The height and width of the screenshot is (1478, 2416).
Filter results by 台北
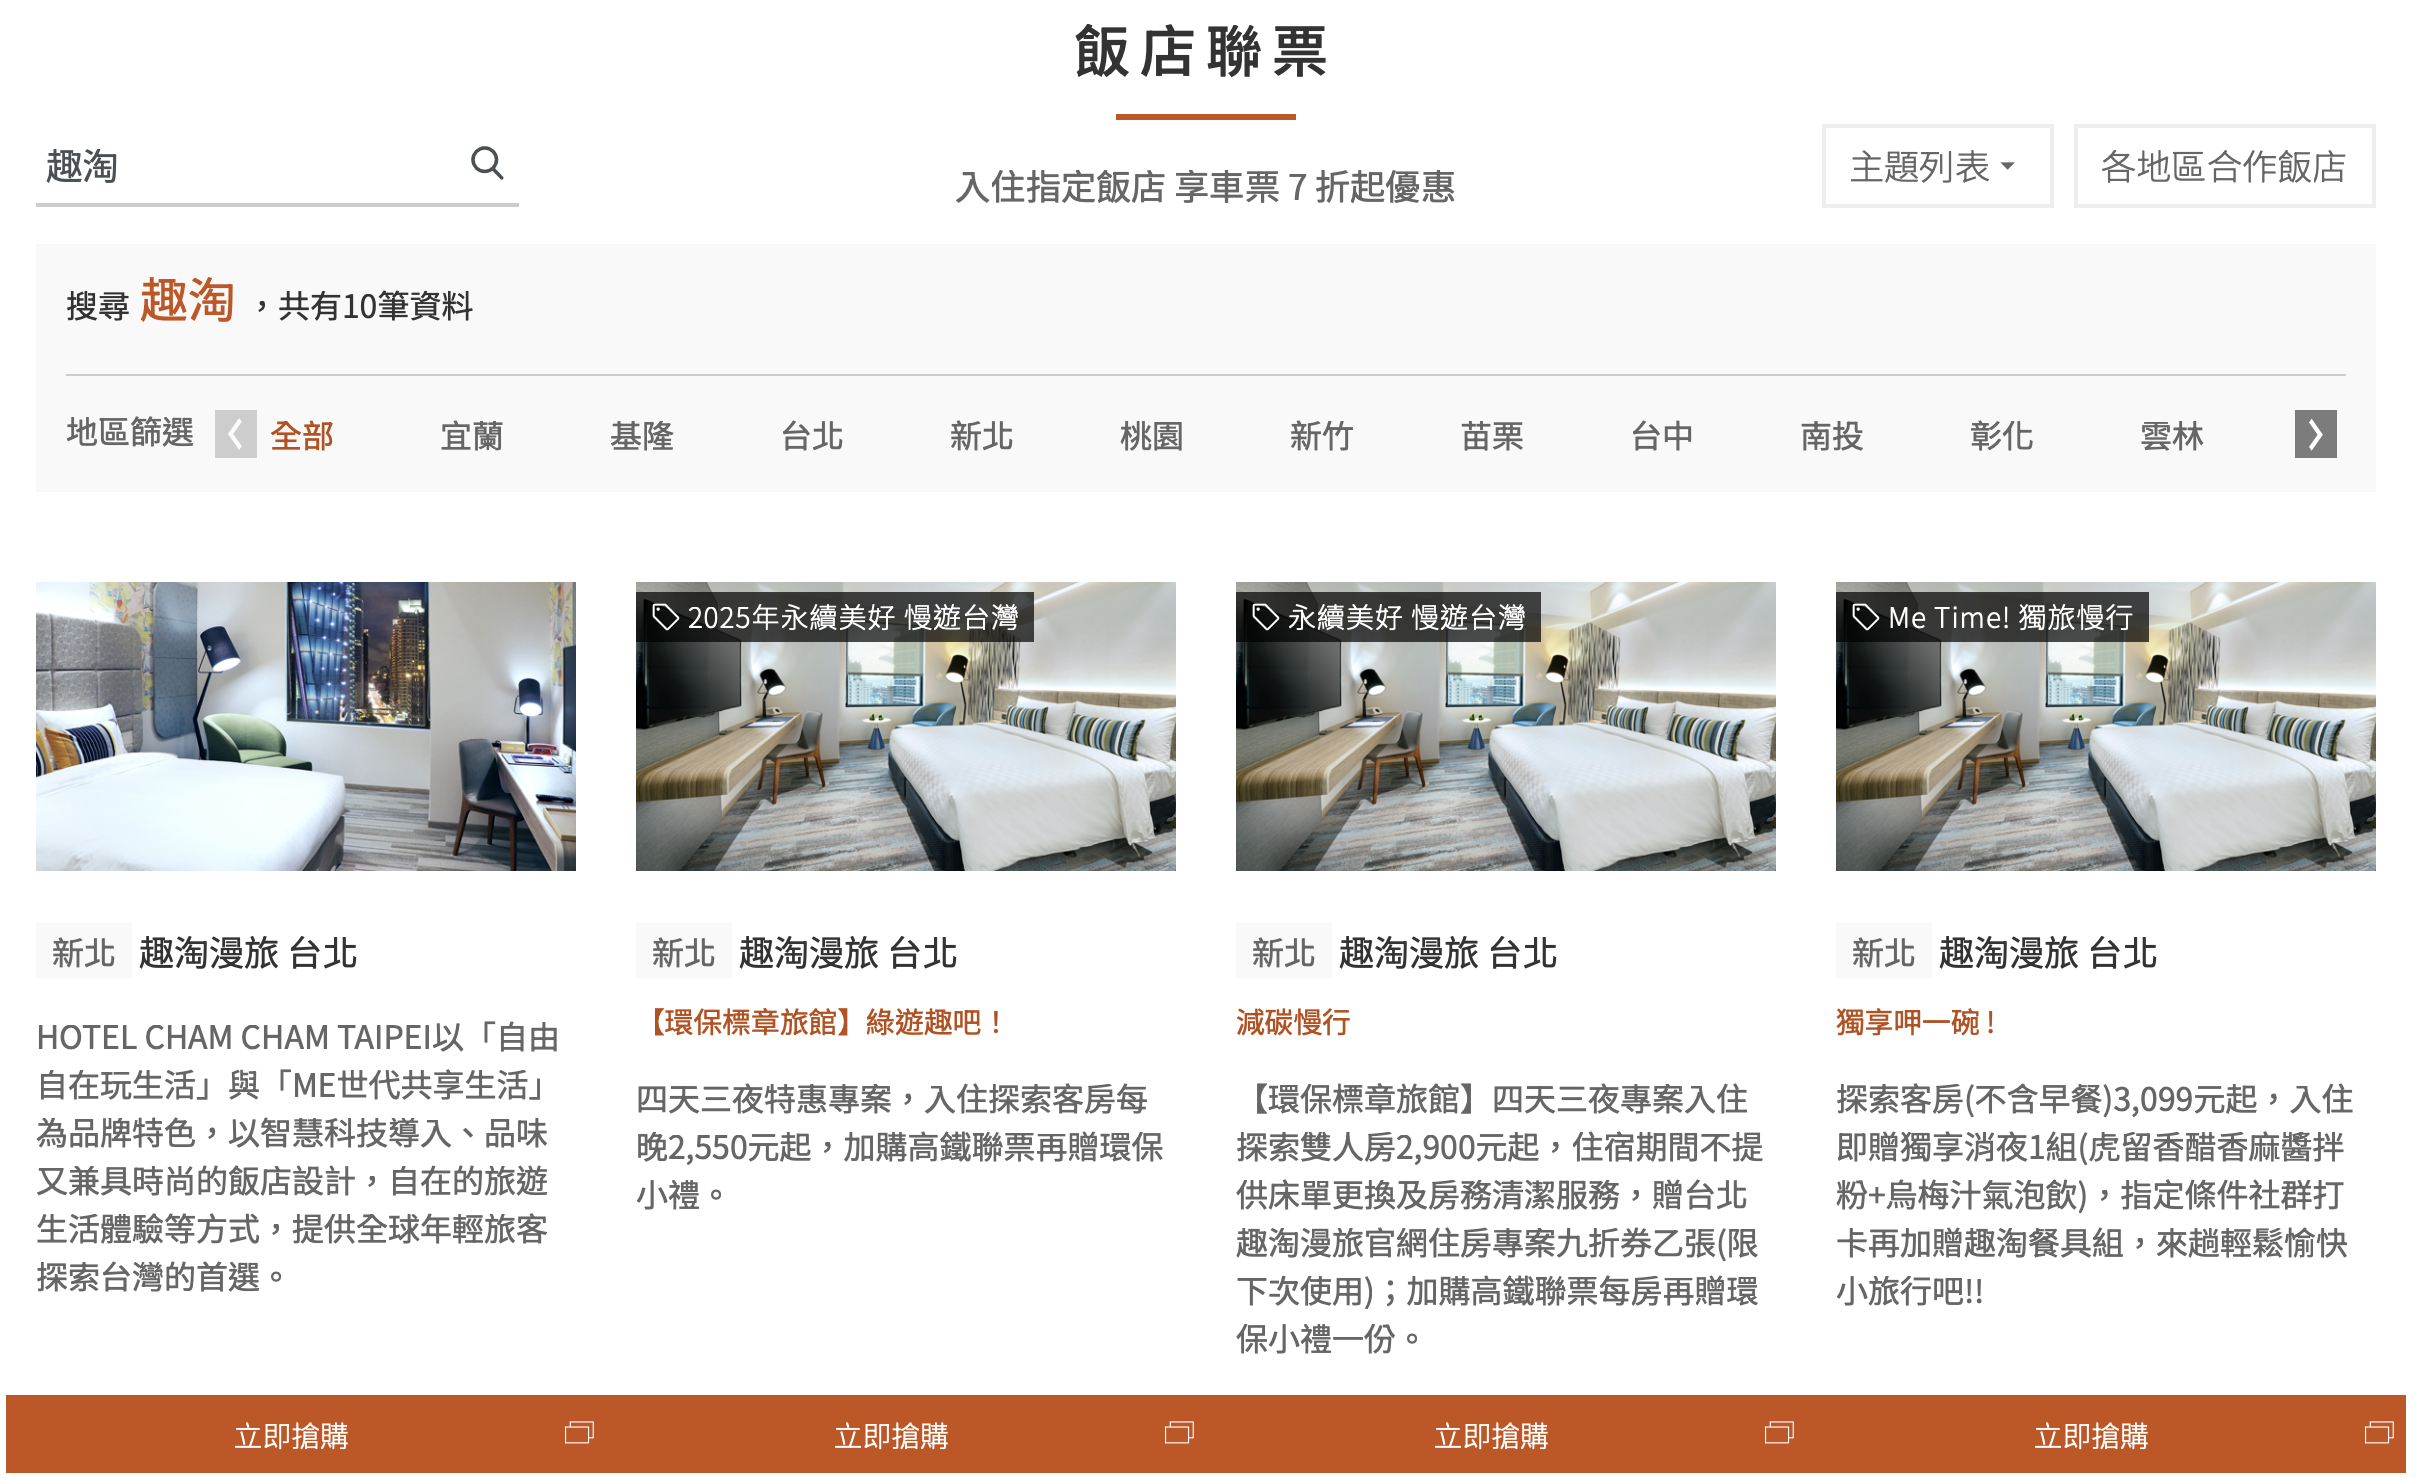[x=811, y=436]
